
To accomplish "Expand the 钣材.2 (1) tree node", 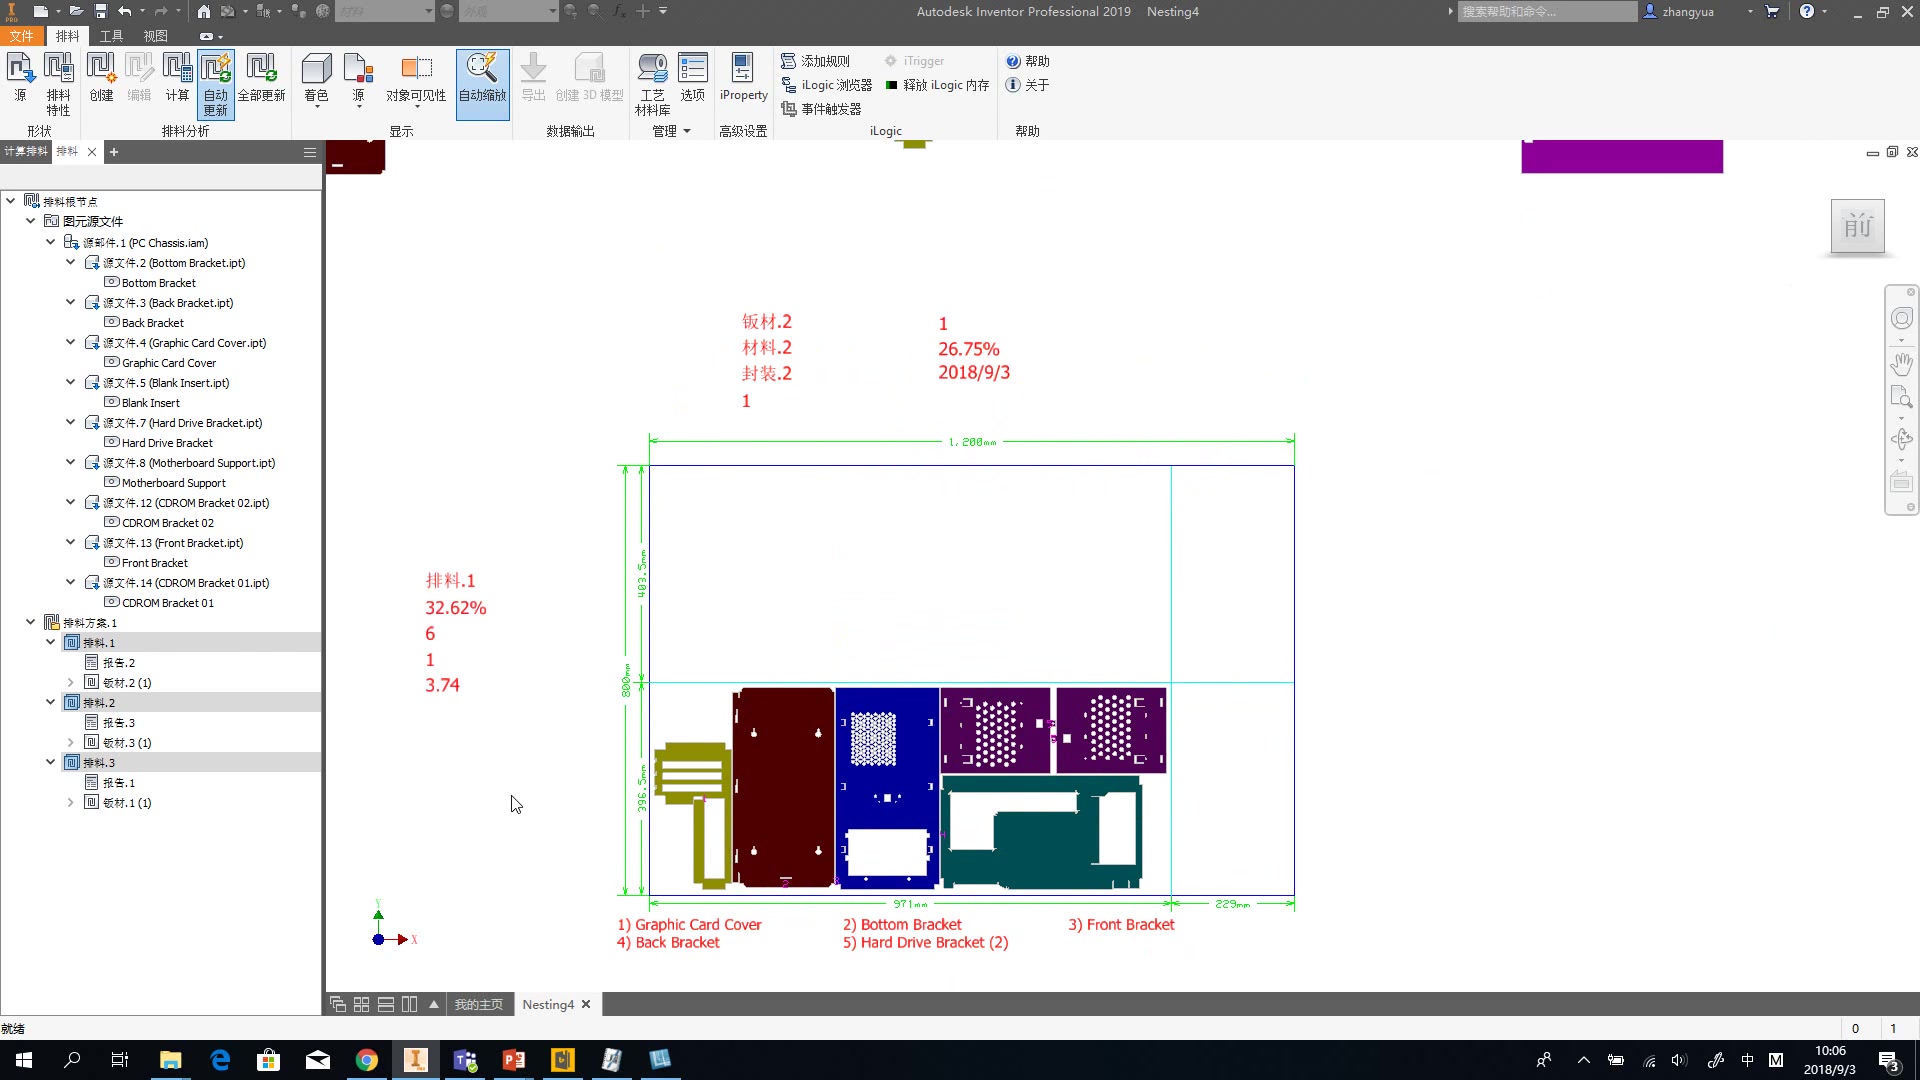I will click(71, 683).
